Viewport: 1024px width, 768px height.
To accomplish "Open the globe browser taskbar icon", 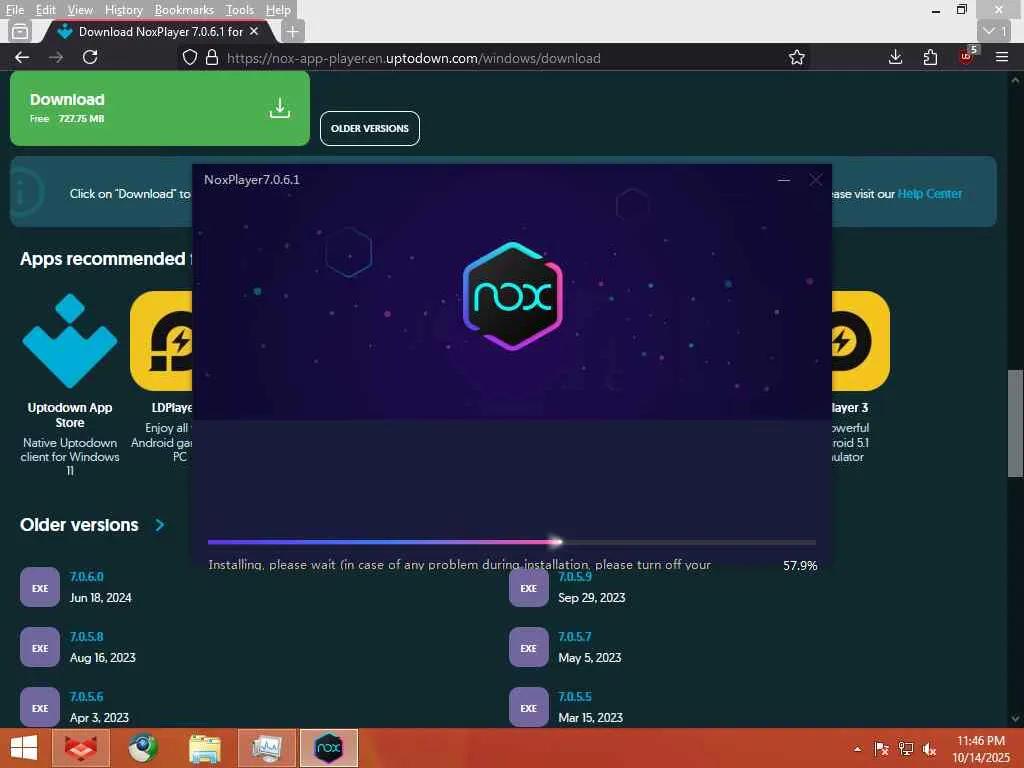I will coord(142,748).
